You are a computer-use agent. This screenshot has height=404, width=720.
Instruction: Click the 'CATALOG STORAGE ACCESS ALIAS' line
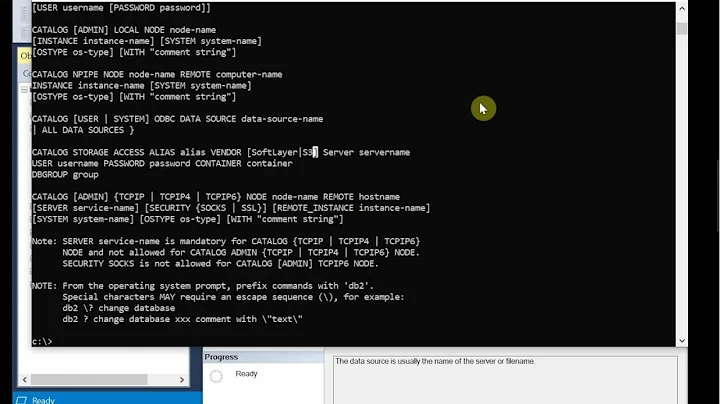(x=221, y=152)
